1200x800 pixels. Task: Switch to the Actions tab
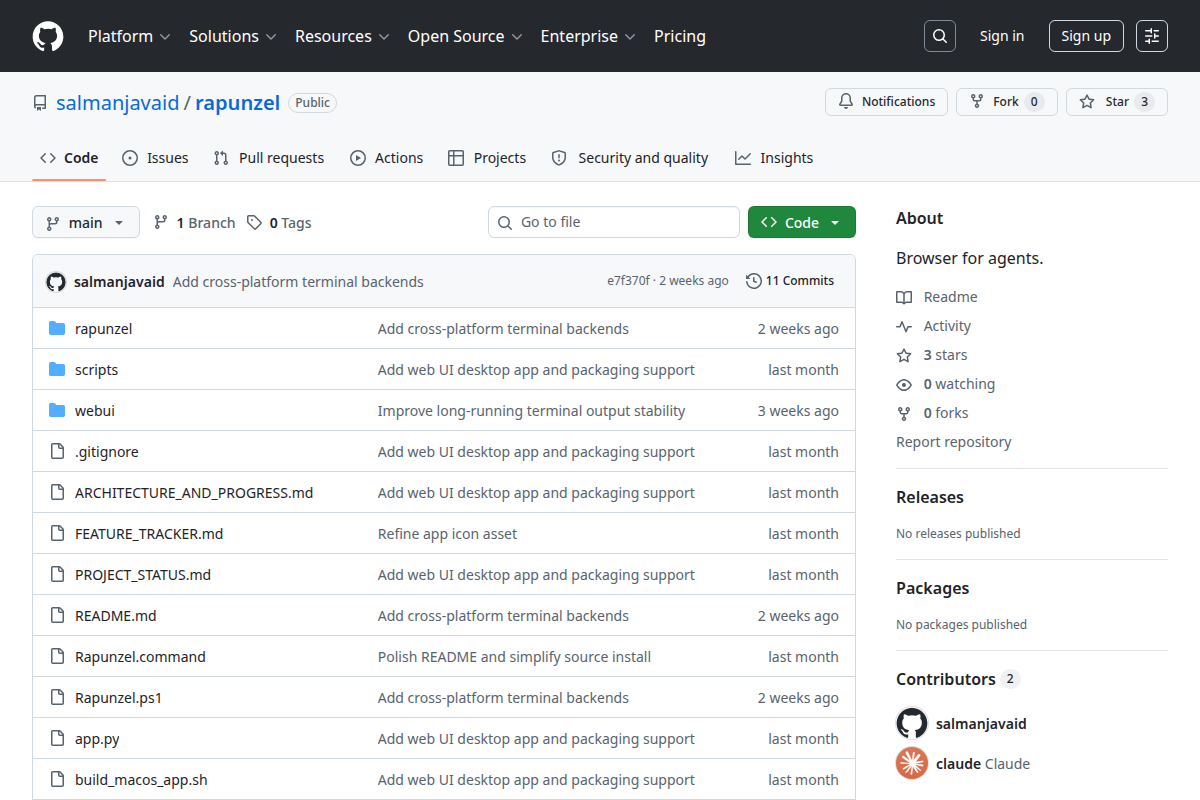tap(387, 158)
